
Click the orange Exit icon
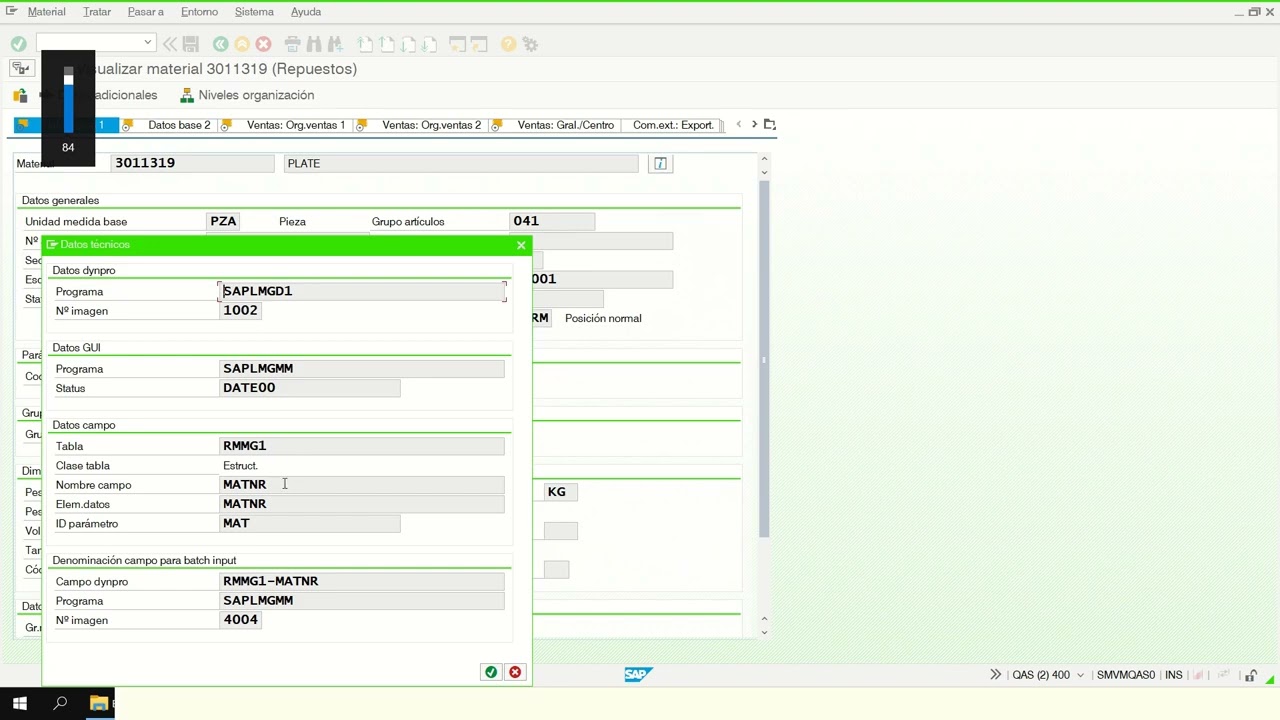pos(242,44)
